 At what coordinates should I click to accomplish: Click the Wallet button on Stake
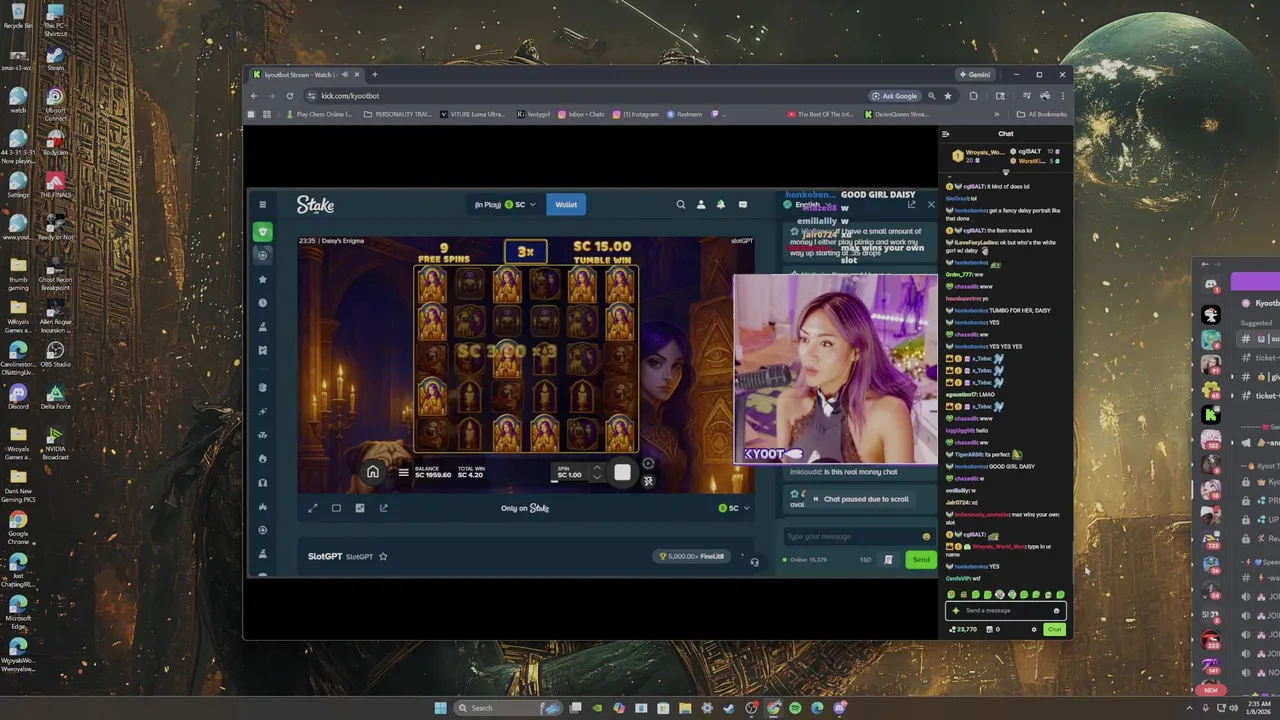566,205
